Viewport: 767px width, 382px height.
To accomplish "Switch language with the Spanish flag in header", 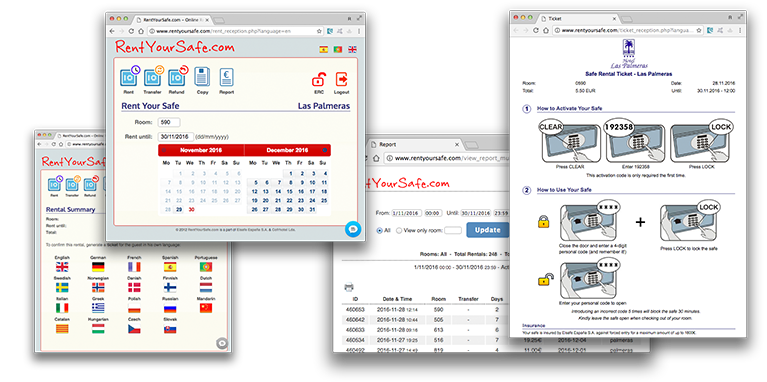I will coord(323,49).
